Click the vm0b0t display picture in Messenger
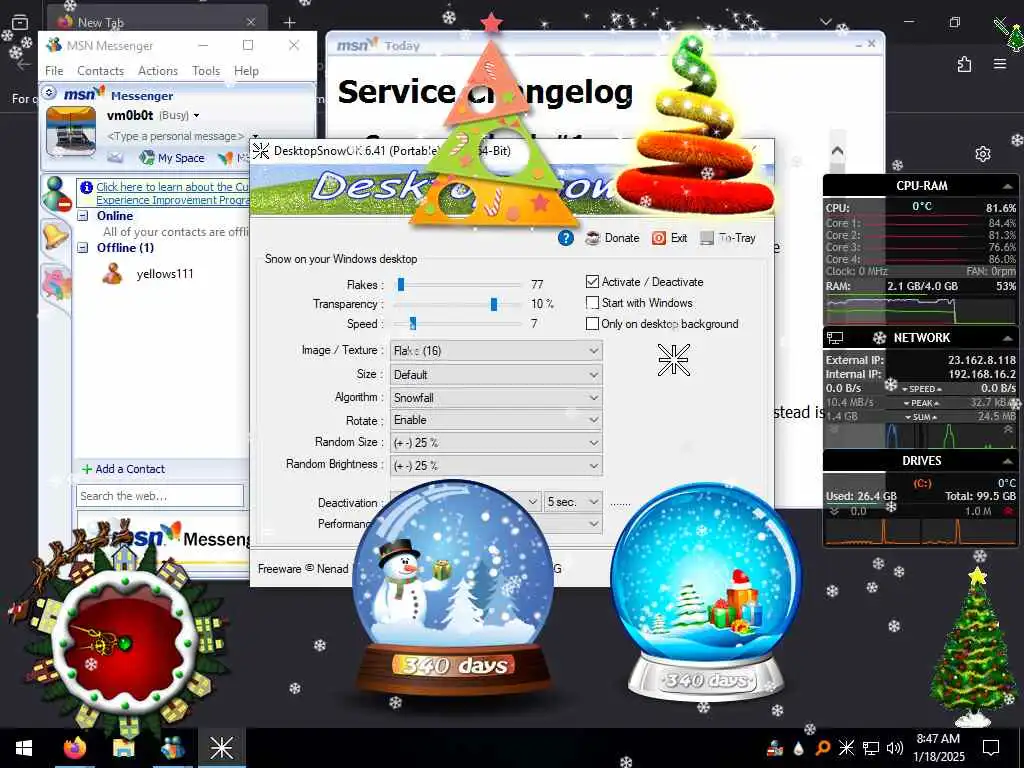This screenshot has height=768, width=1024. click(x=71, y=133)
